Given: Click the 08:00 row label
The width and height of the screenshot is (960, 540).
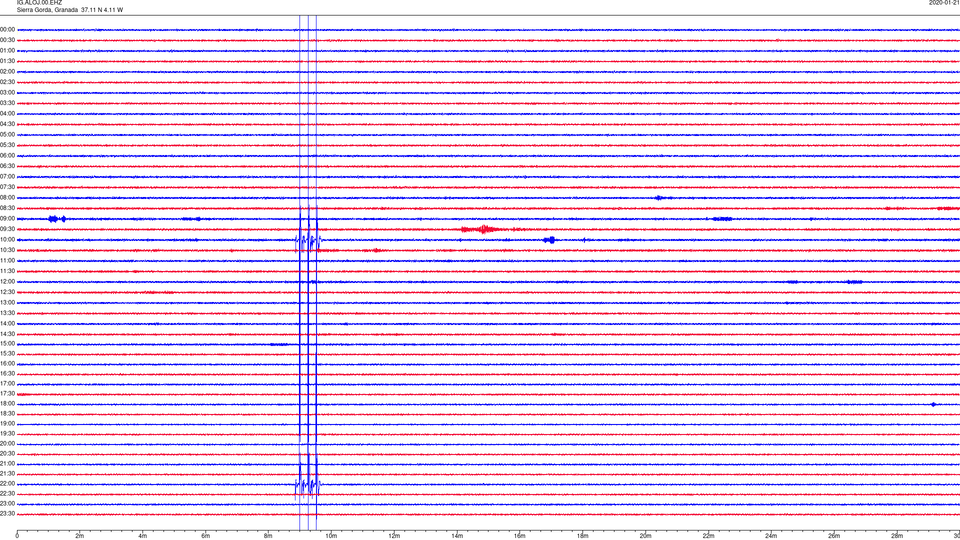Looking at the screenshot, I should tap(7, 198).
